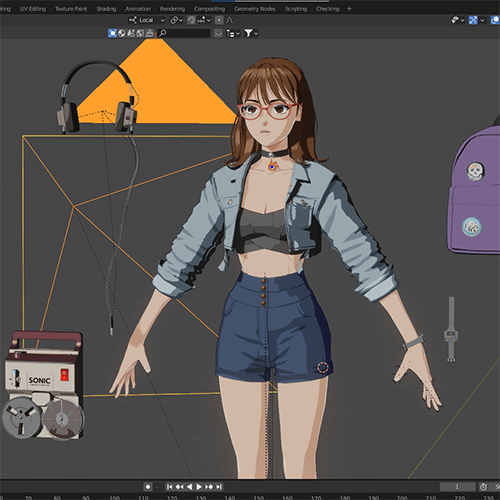Toggle proportional editing circle icon
This screenshot has width=500, height=500.
[x=219, y=20]
